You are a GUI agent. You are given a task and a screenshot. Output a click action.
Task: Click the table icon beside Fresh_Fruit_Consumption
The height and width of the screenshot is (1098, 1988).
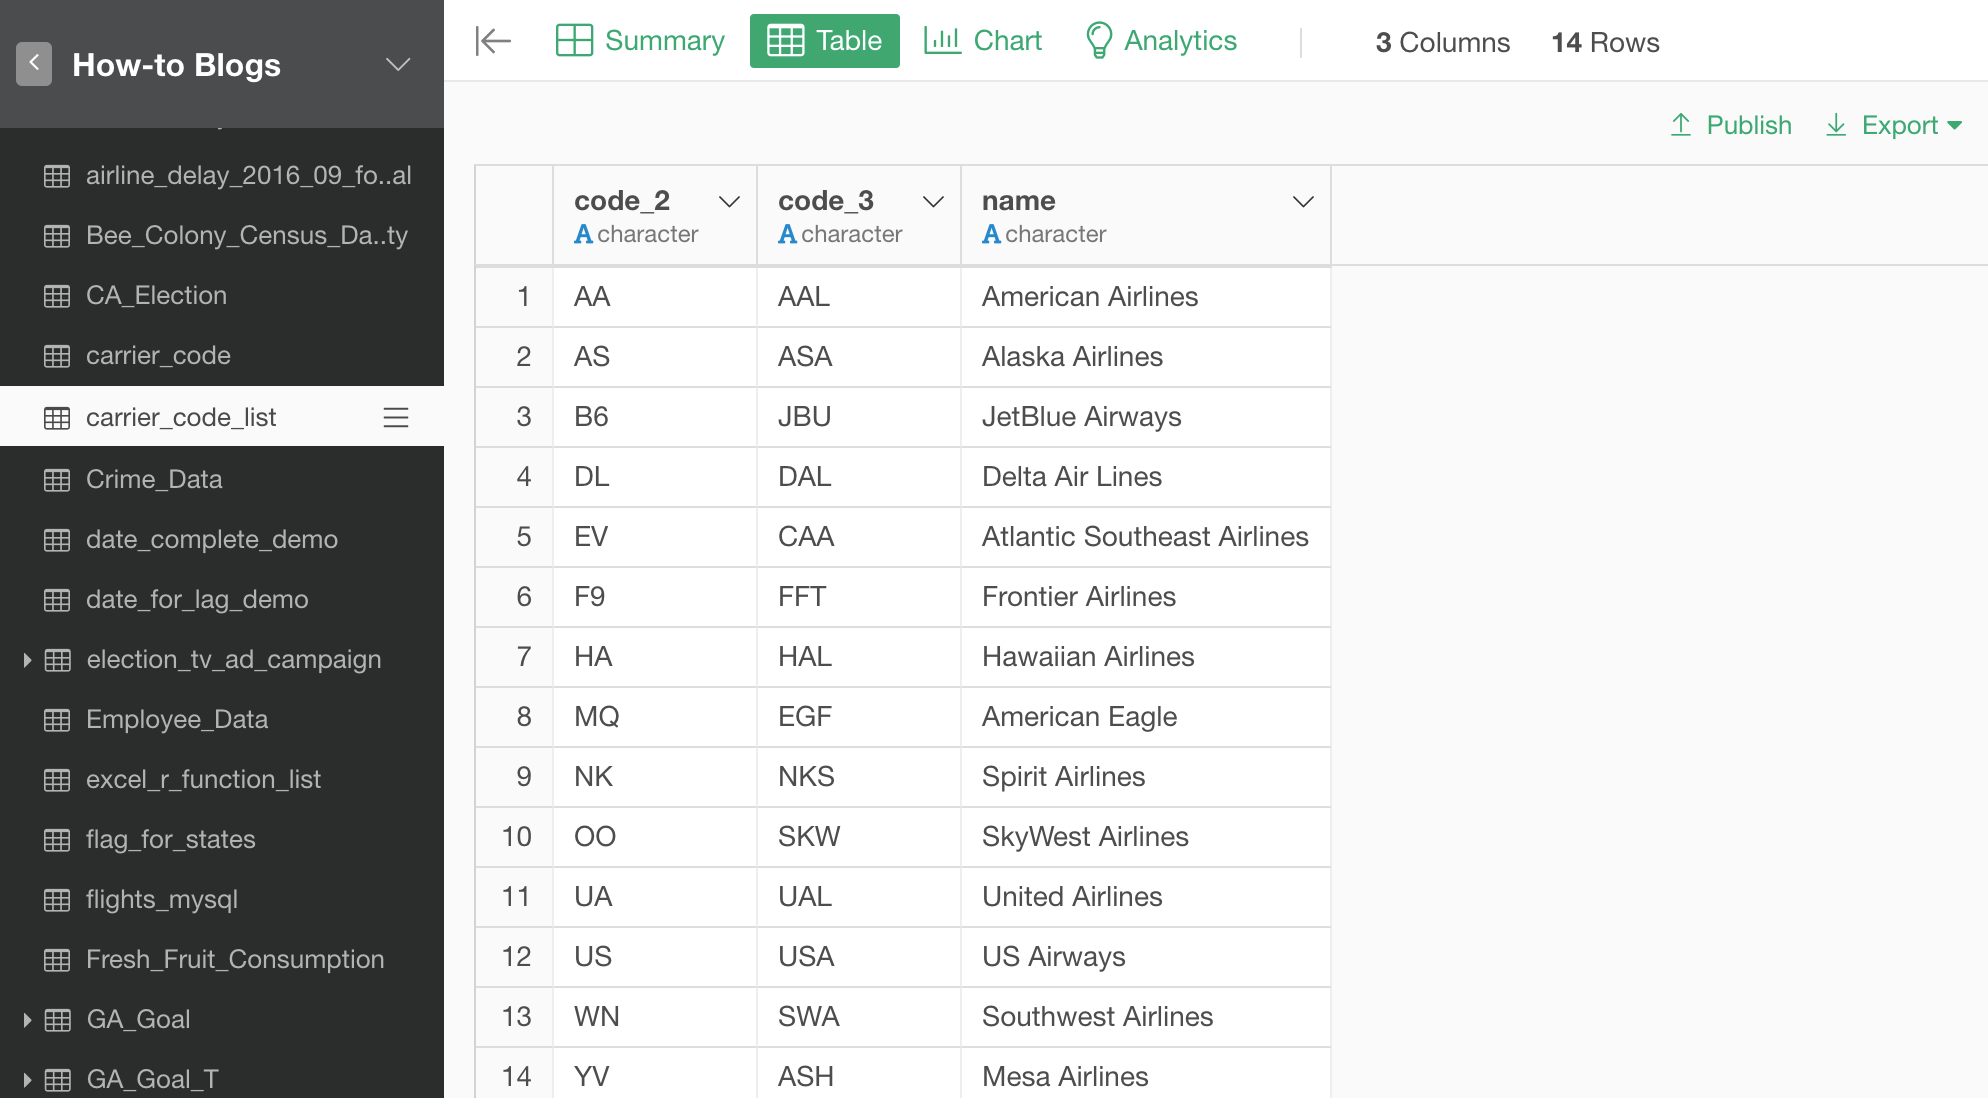click(57, 960)
